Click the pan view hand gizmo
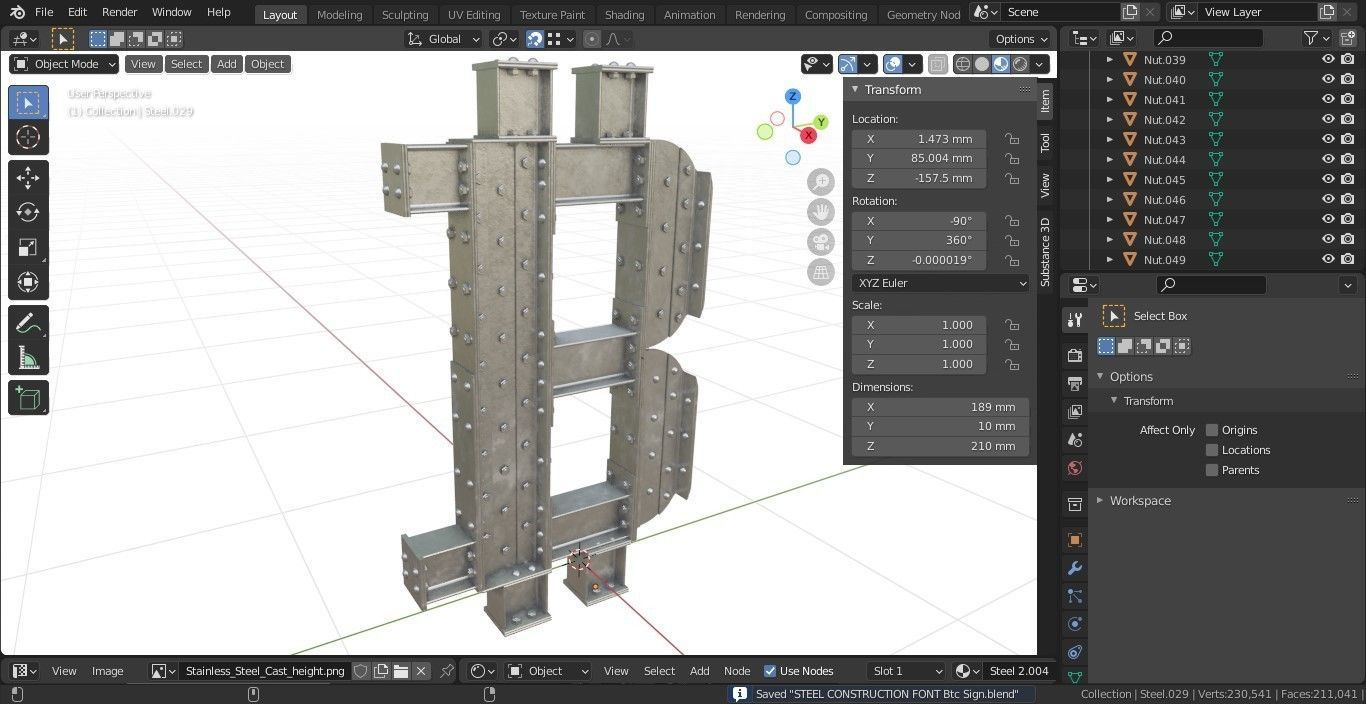The image size is (1366, 704). click(821, 212)
